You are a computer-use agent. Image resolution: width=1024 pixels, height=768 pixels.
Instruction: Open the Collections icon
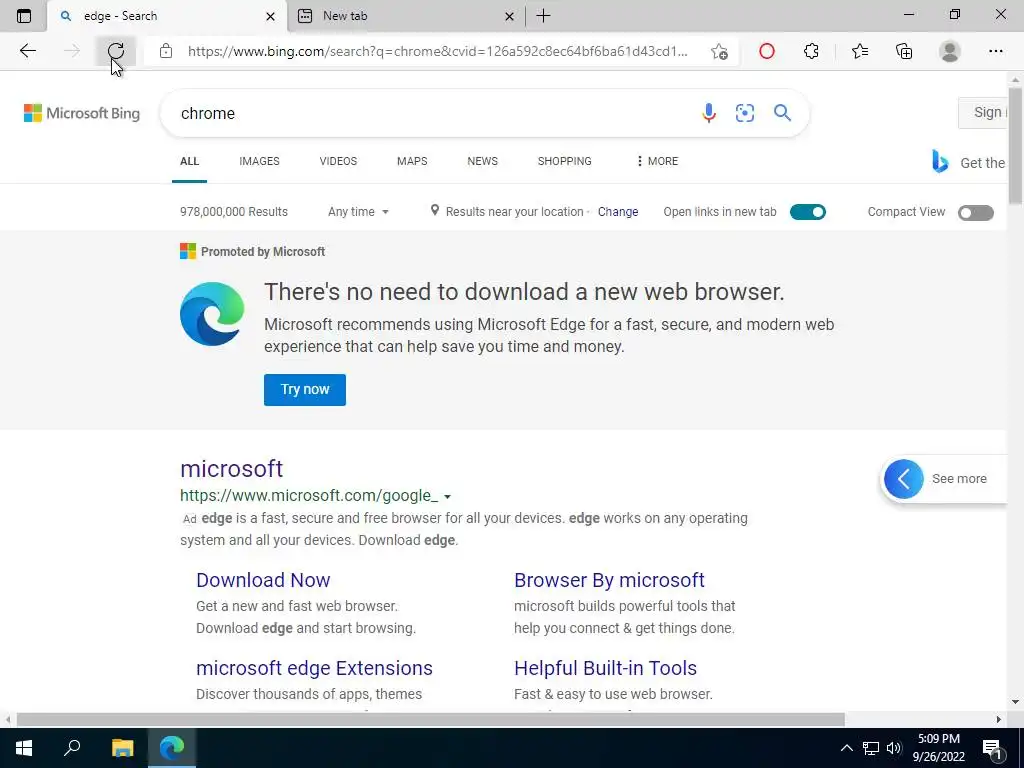coord(904,51)
